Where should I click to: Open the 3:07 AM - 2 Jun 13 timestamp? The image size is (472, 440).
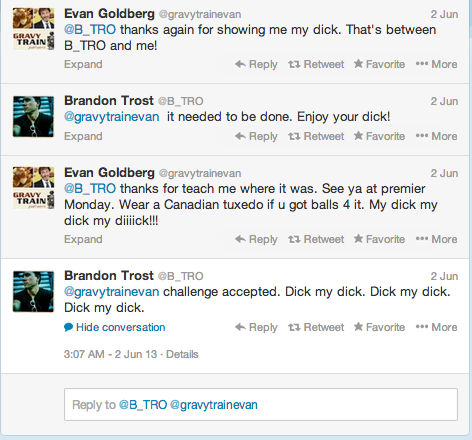click(x=110, y=354)
